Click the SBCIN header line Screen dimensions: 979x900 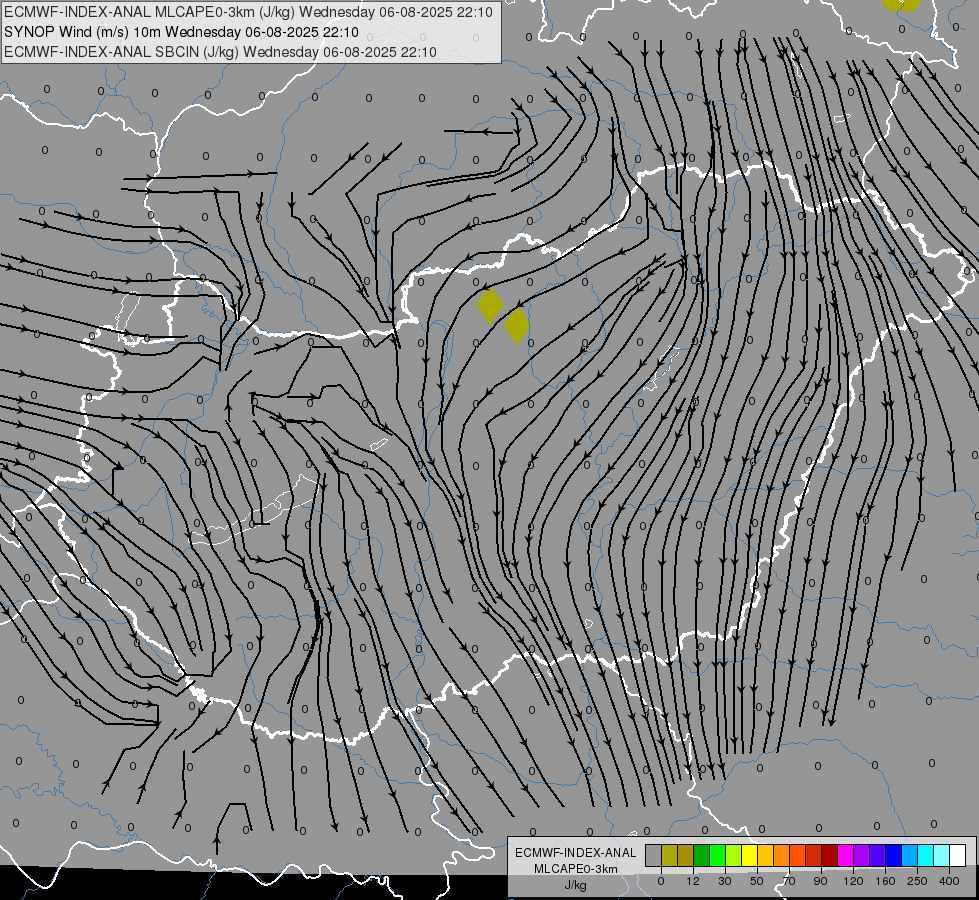point(220,52)
